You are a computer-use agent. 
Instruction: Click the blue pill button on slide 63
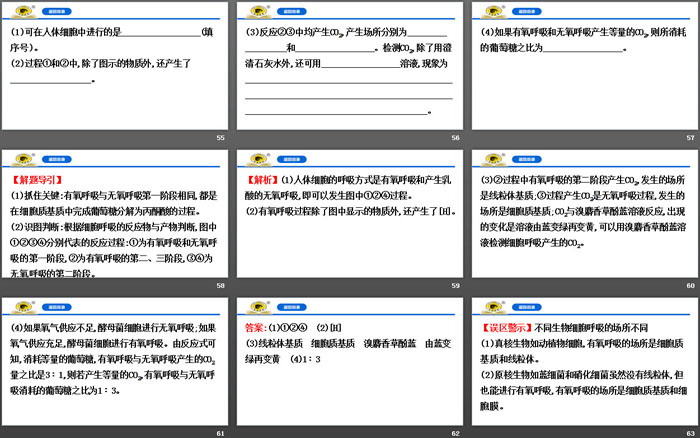point(527,307)
